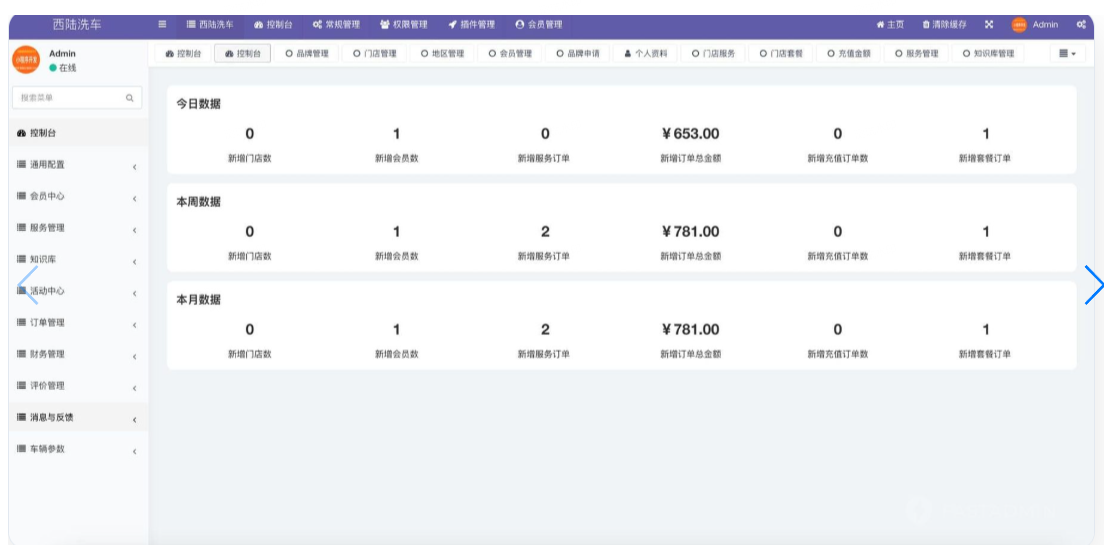Open 插件管理 in top menu

click(471, 24)
